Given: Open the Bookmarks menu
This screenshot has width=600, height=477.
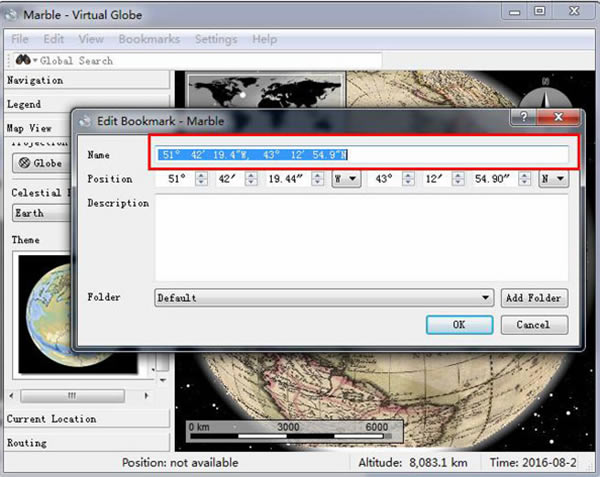Looking at the screenshot, I should pos(149,39).
